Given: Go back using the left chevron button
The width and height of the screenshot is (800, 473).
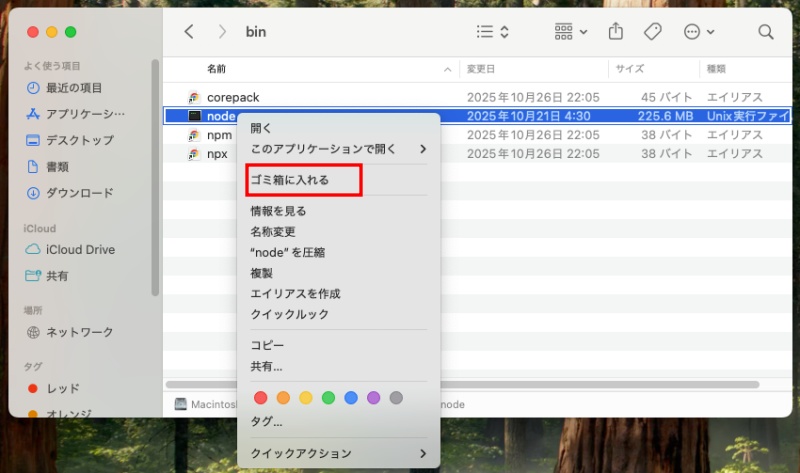Looking at the screenshot, I should click(x=189, y=32).
